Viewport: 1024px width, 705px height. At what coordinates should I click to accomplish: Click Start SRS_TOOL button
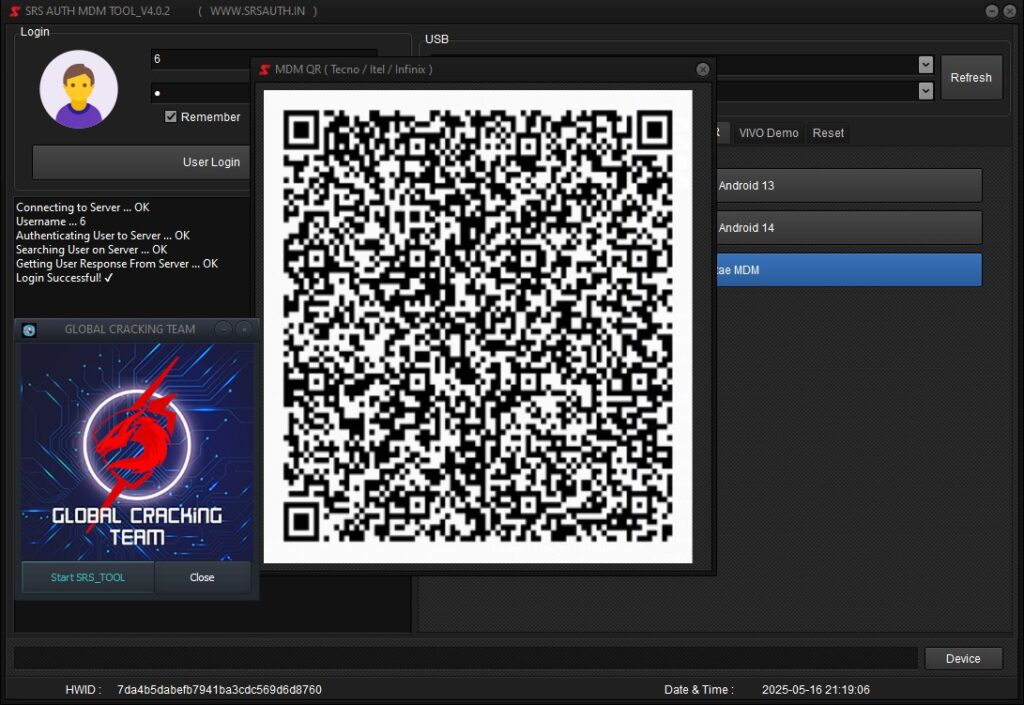click(x=88, y=577)
